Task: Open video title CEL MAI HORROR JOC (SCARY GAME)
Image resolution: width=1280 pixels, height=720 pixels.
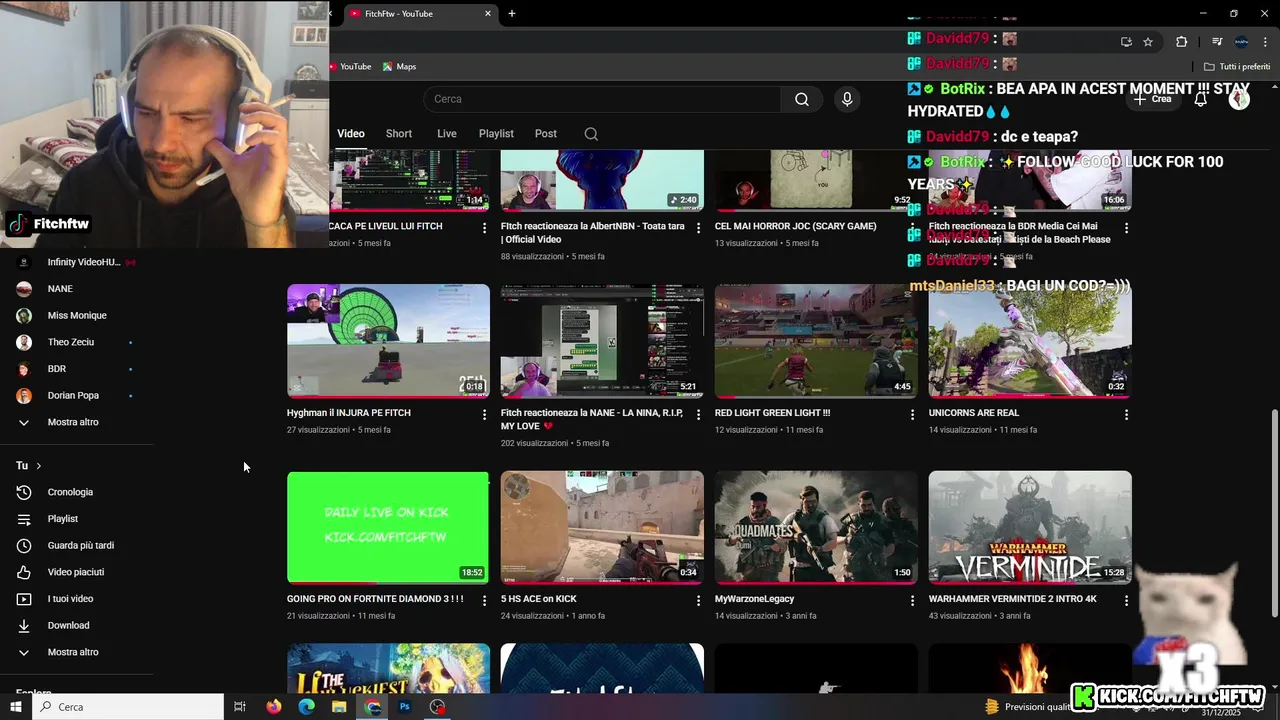Action: (796, 226)
